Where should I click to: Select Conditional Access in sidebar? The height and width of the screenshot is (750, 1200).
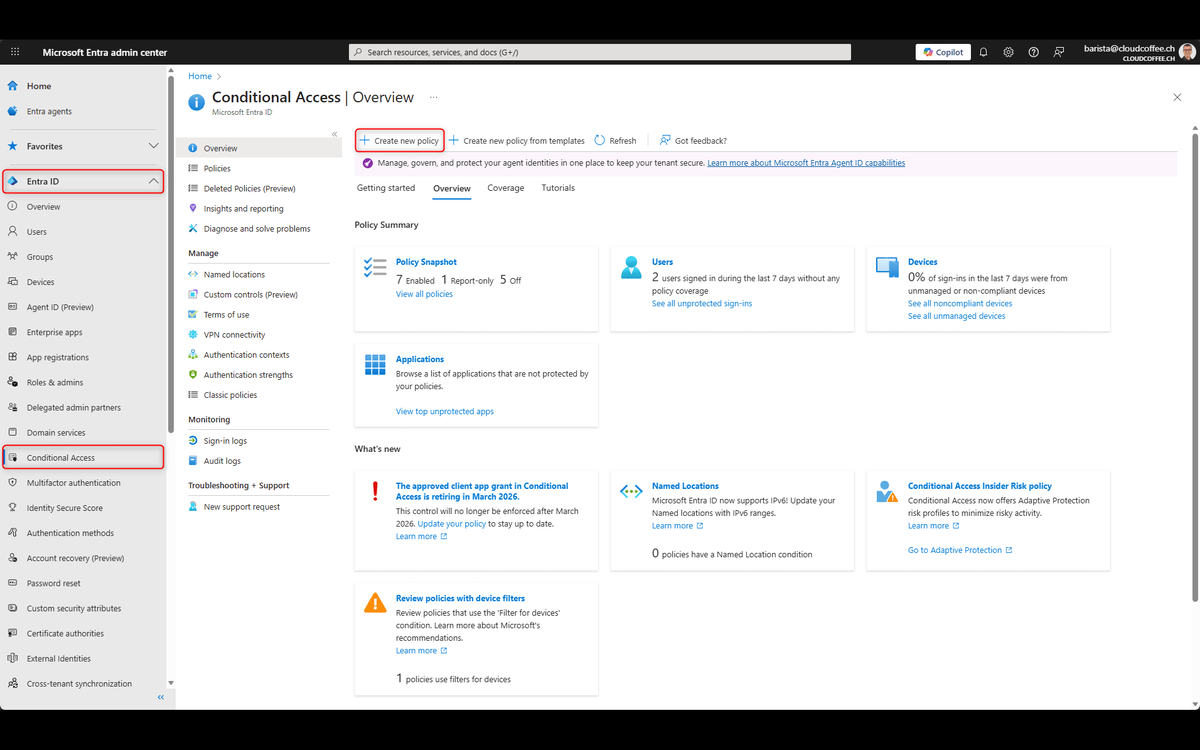point(84,457)
